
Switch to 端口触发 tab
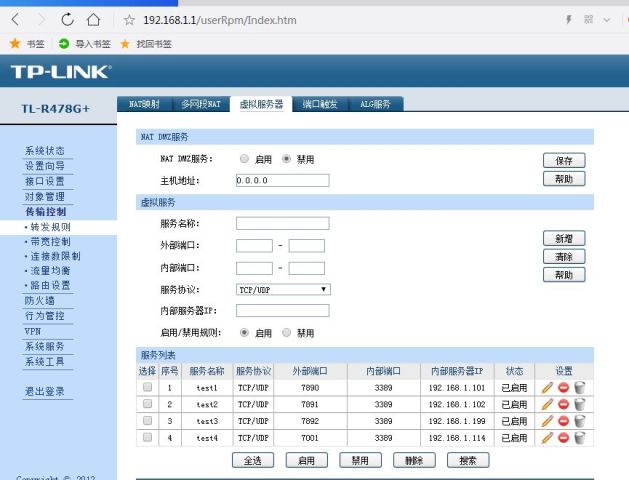[x=320, y=104]
